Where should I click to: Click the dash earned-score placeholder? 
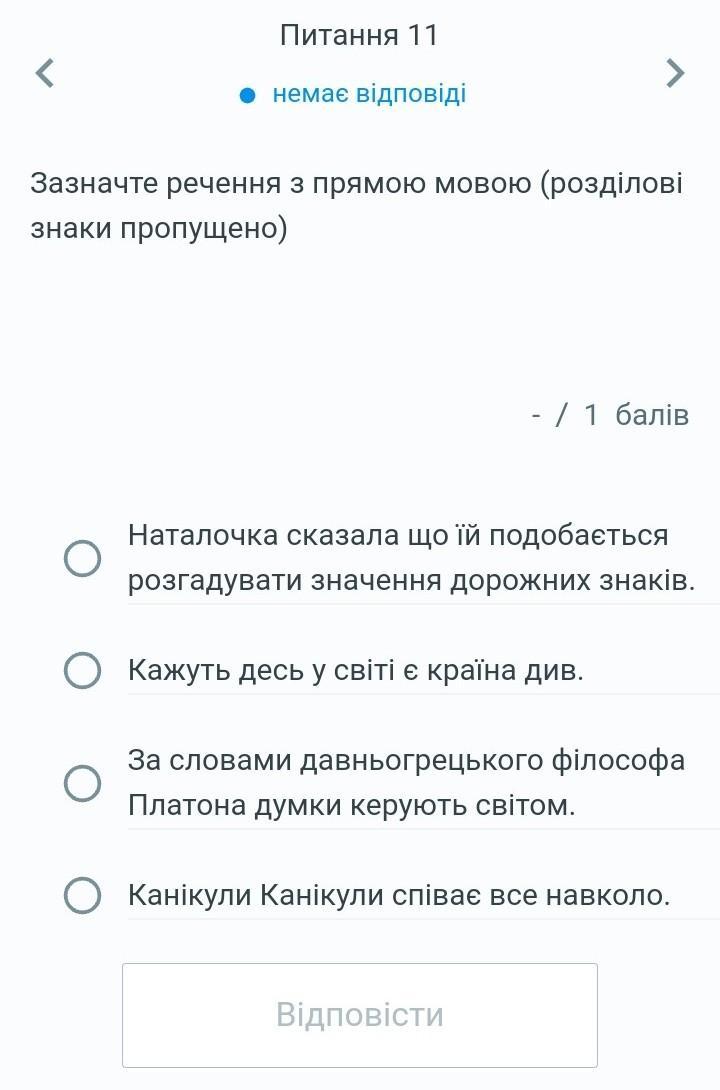[538, 414]
